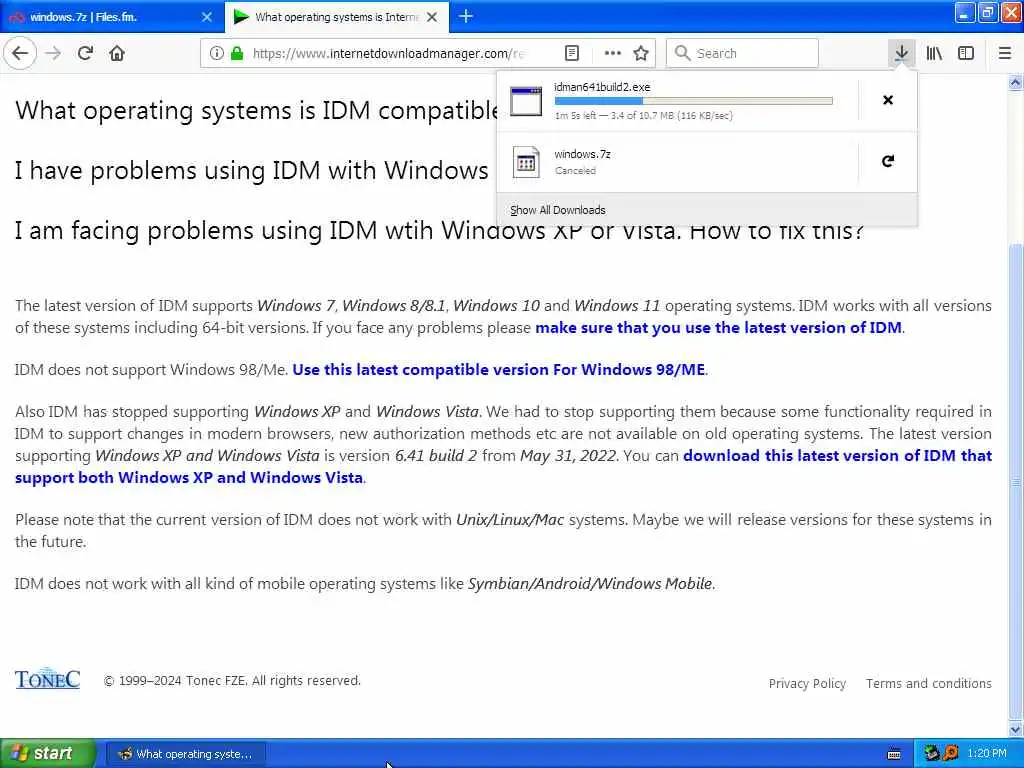Click the page scrollbar down arrow
The image size is (1024, 768).
point(1016,729)
